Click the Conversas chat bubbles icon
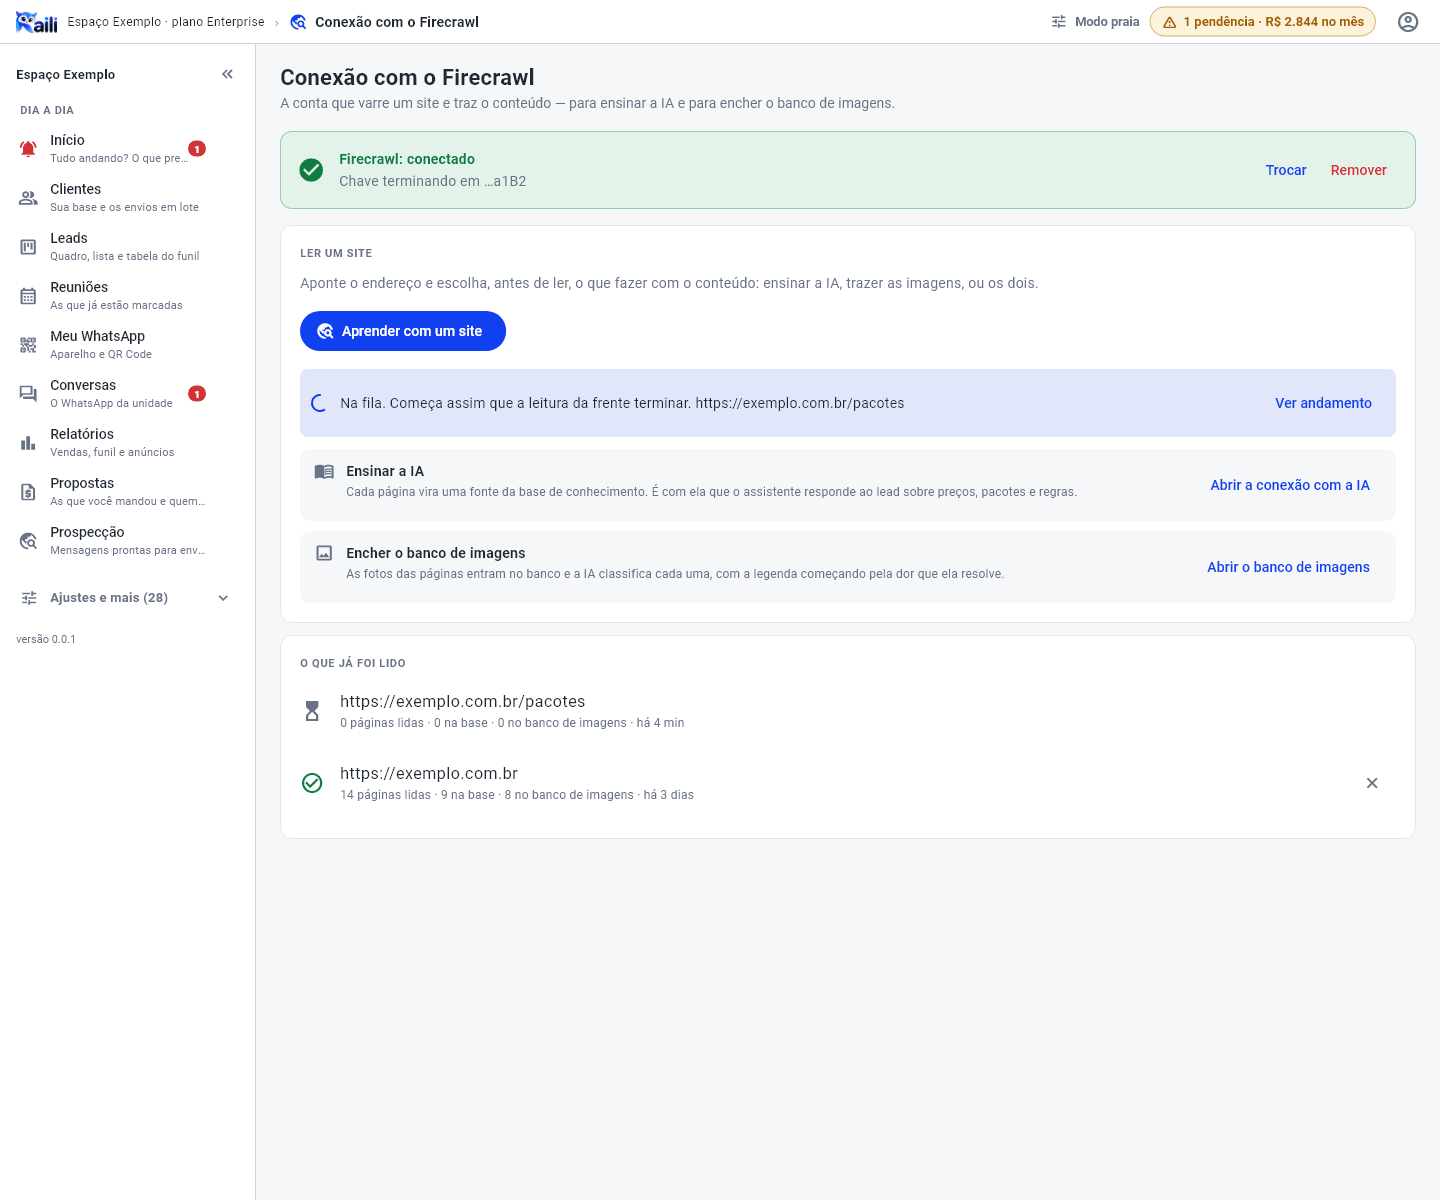 pyautogui.click(x=28, y=394)
